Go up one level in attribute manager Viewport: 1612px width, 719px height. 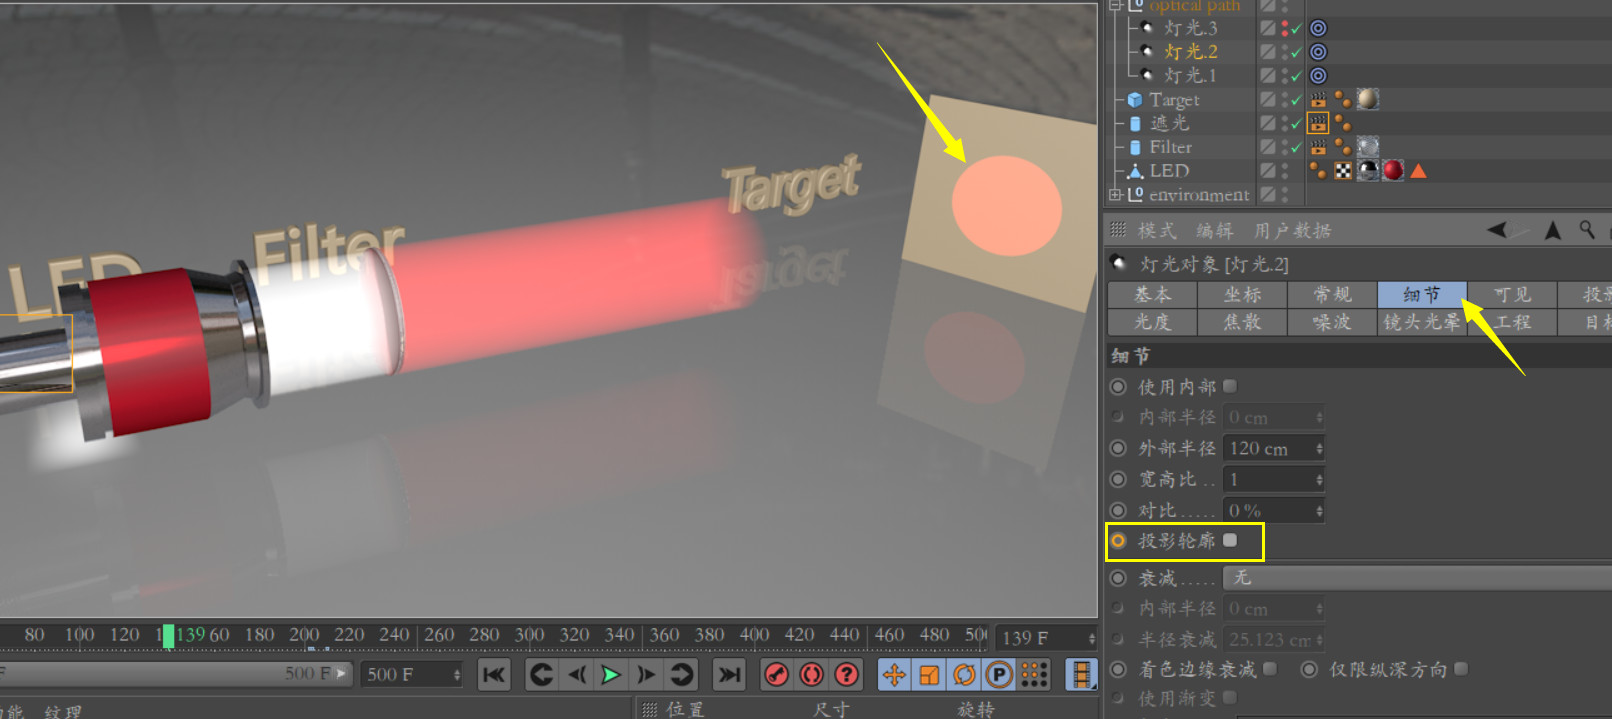pyautogui.click(x=1553, y=230)
